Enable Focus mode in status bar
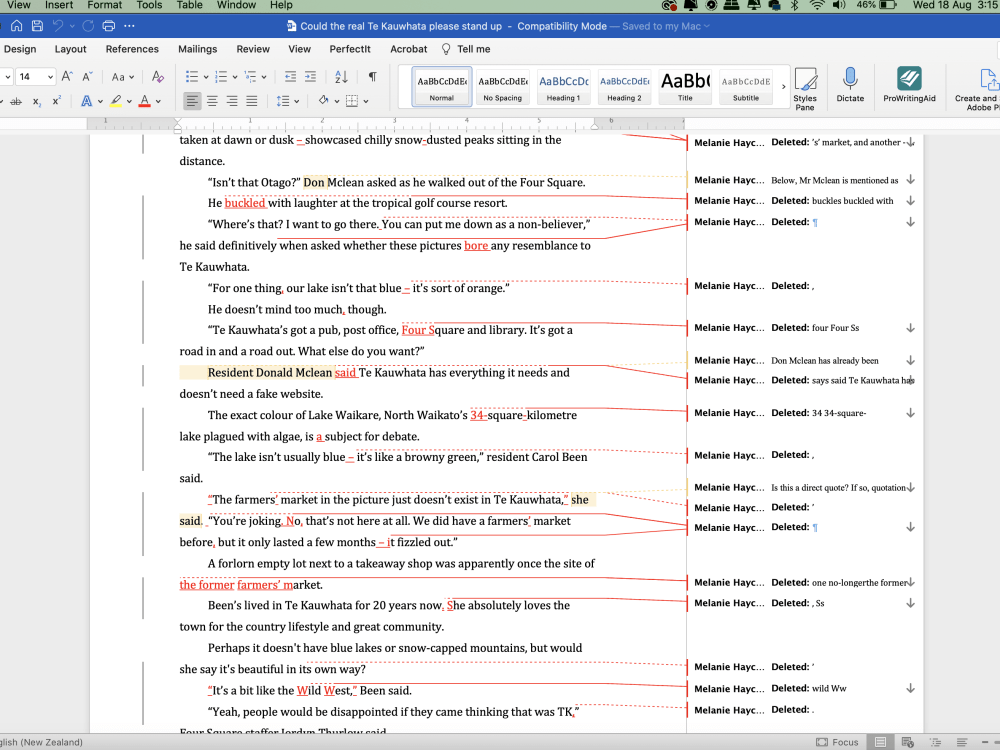The height and width of the screenshot is (750, 1000). pos(837,742)
